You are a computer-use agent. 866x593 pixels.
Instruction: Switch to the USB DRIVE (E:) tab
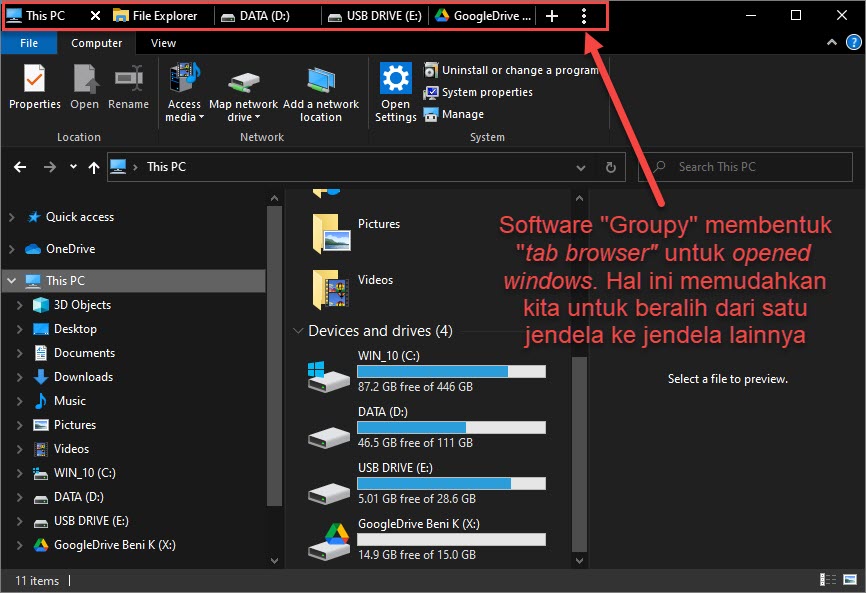click(x=375, y=15)
